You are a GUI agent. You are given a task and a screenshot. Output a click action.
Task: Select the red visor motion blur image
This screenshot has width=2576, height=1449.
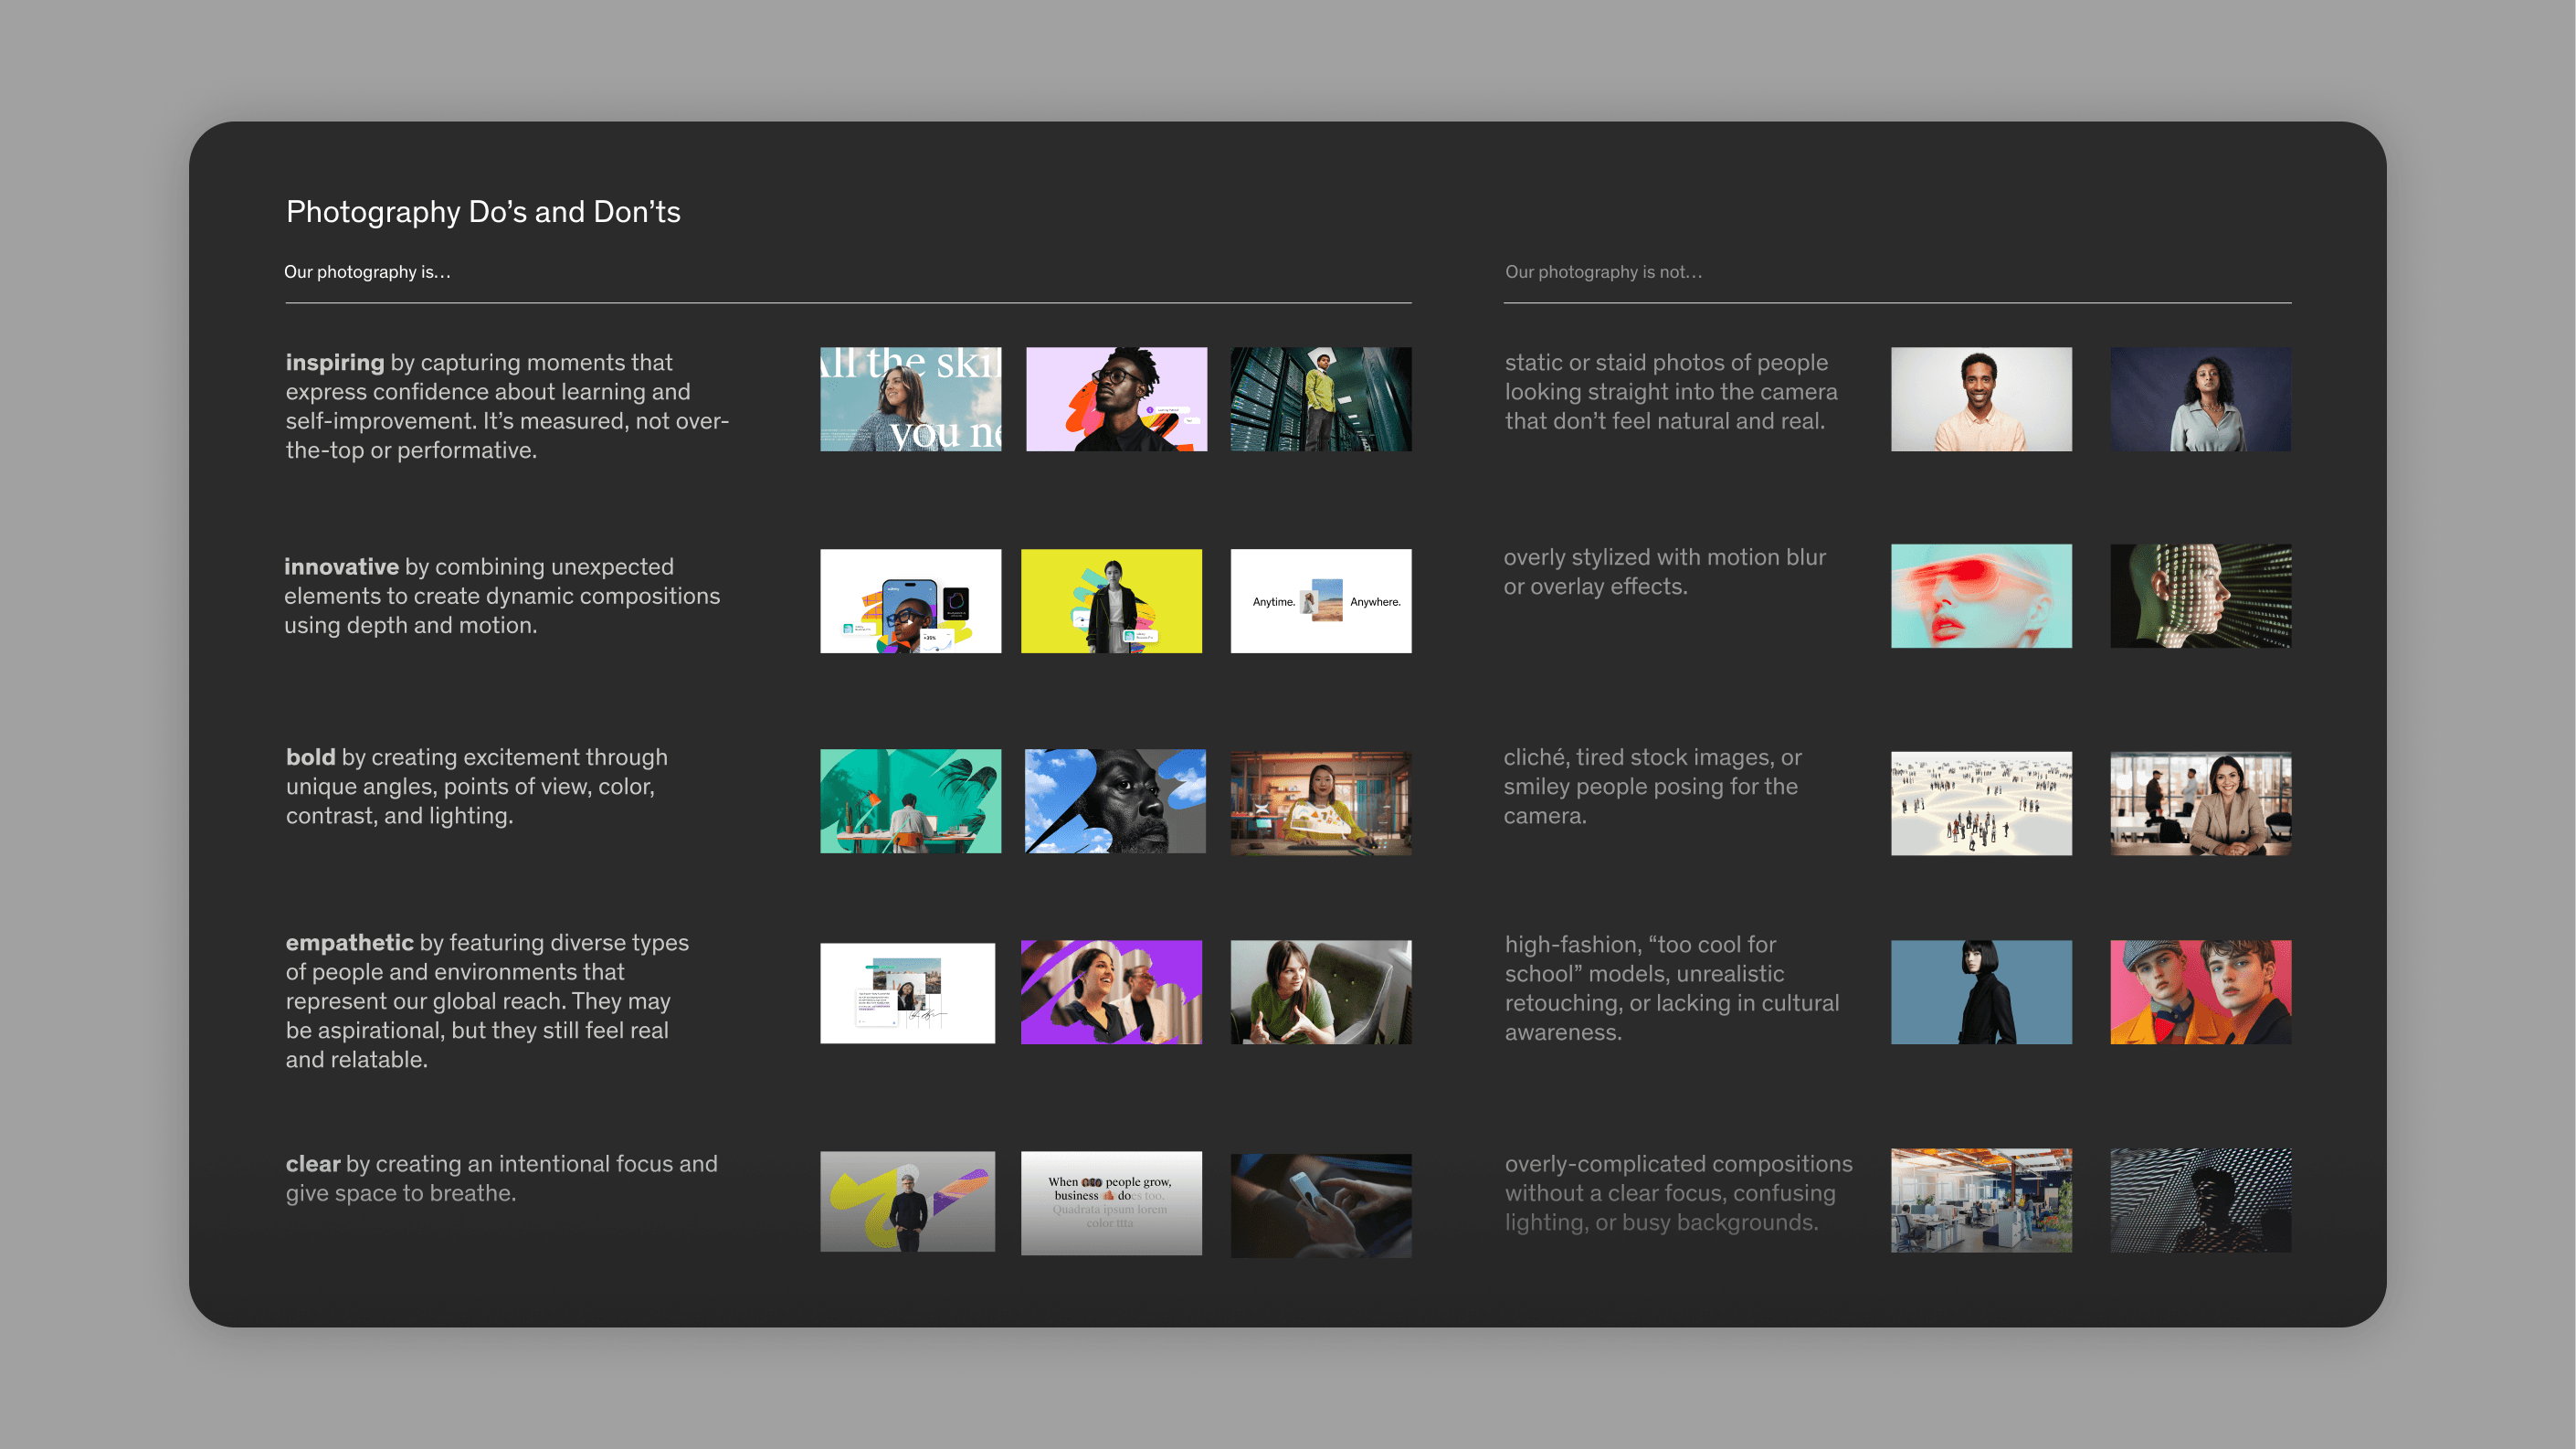point(1981,596)
